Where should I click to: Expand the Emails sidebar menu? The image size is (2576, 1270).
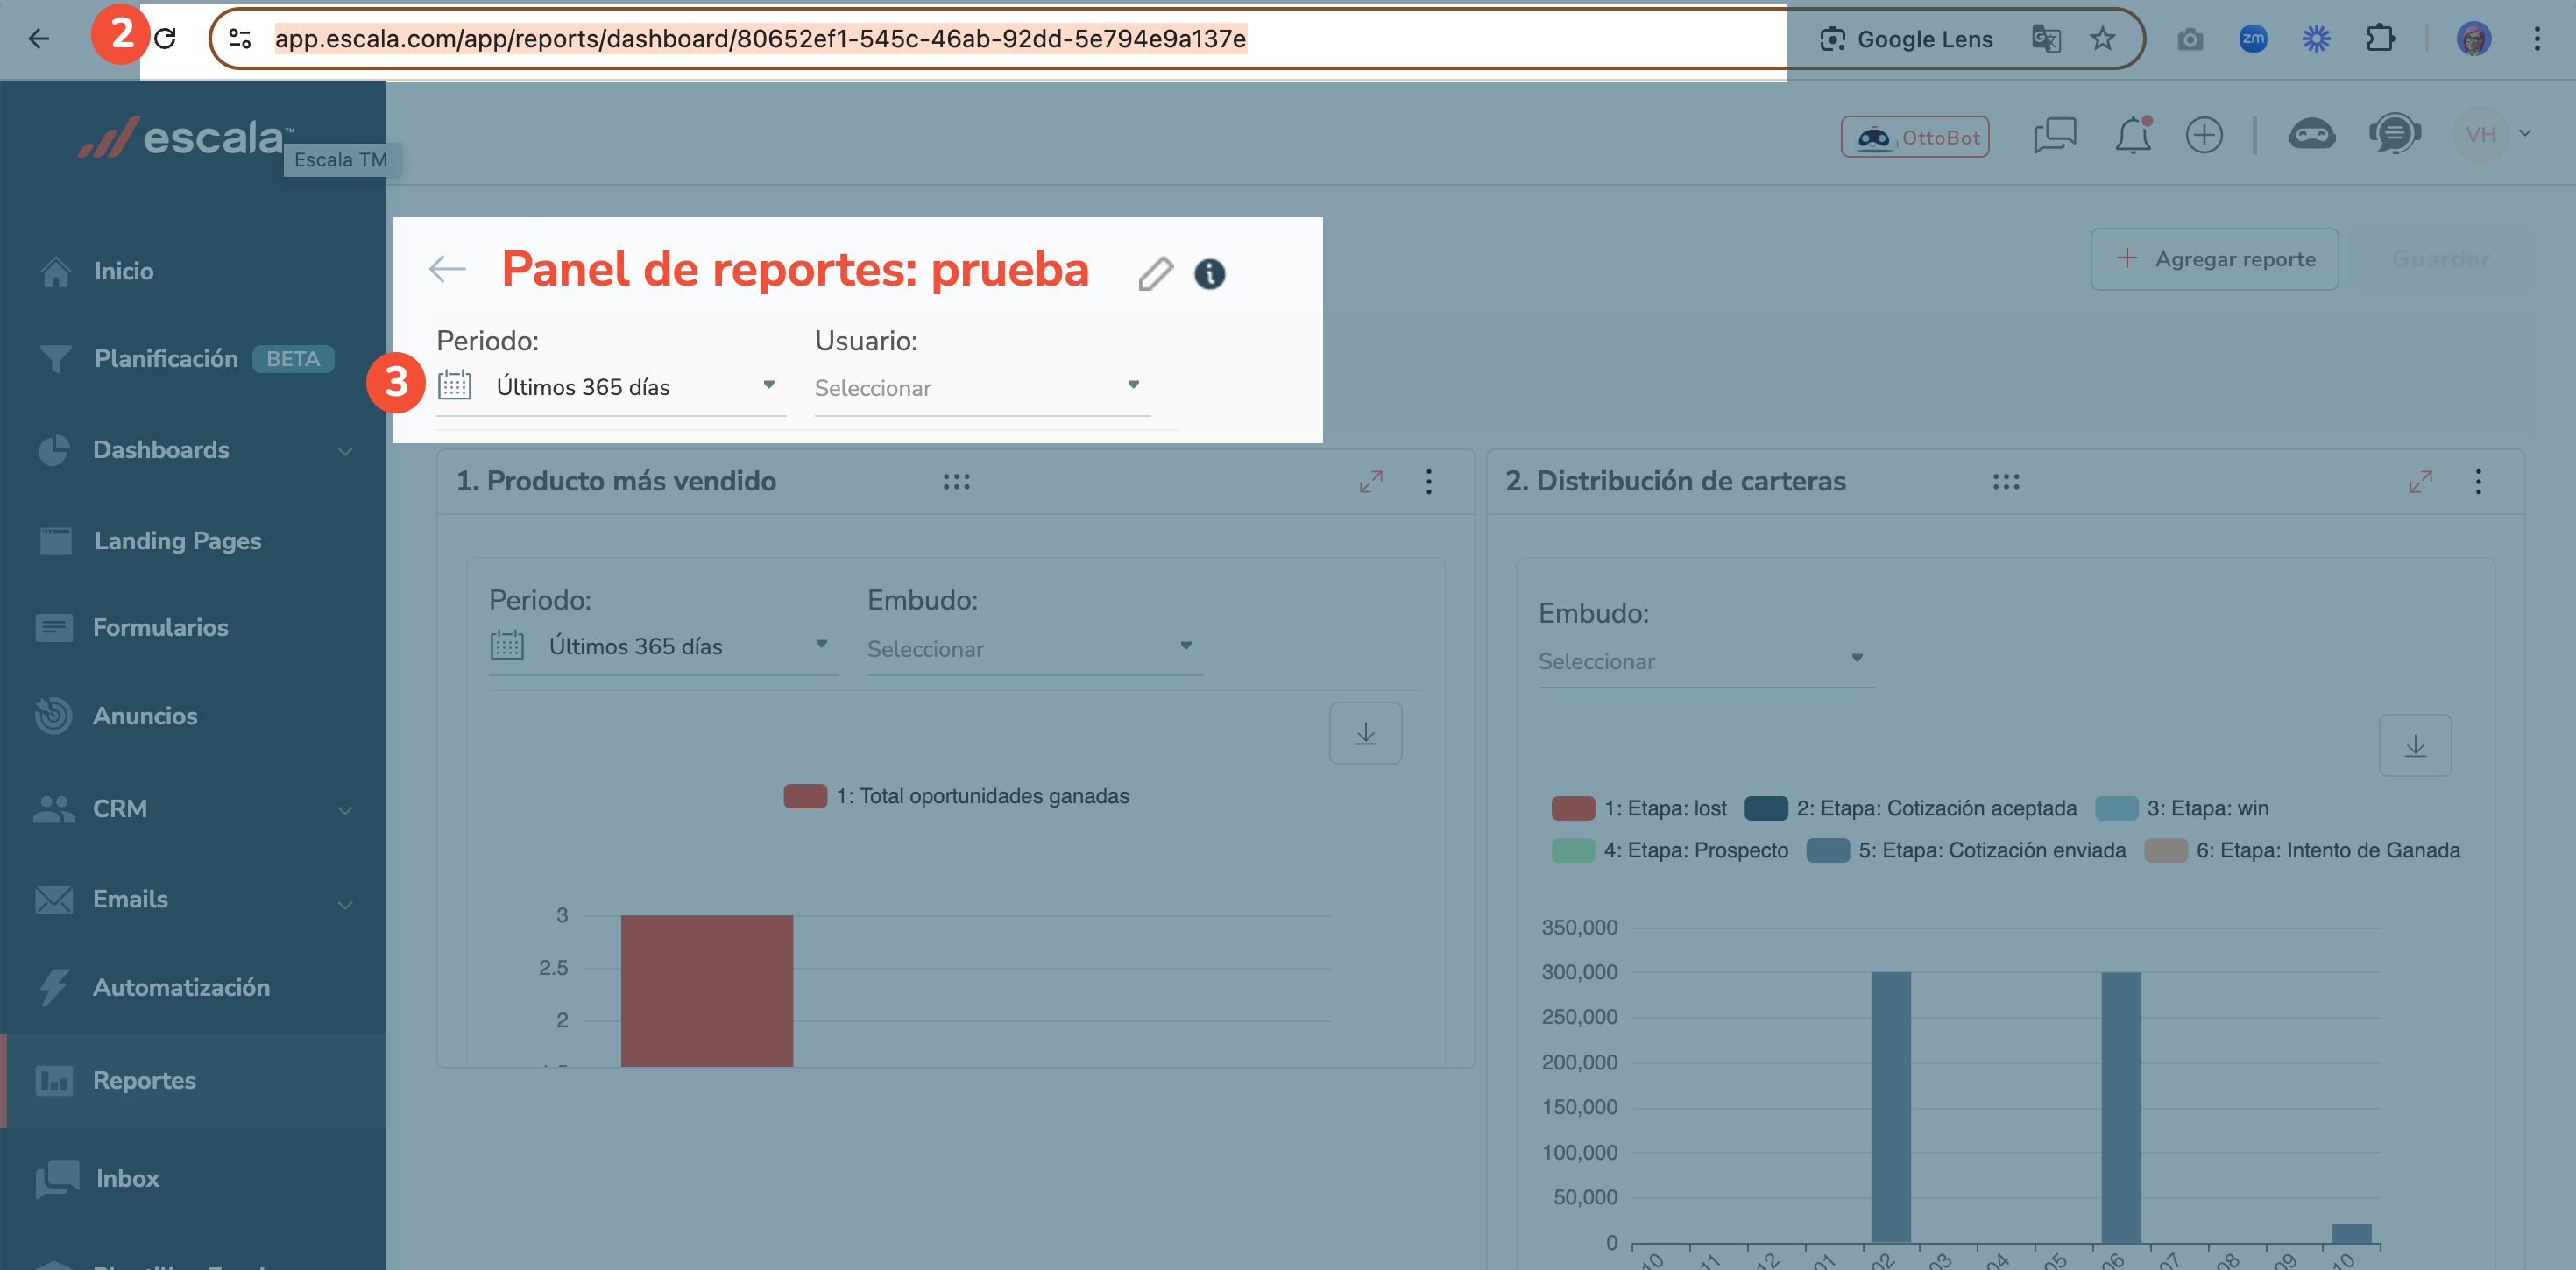point(193,899)
